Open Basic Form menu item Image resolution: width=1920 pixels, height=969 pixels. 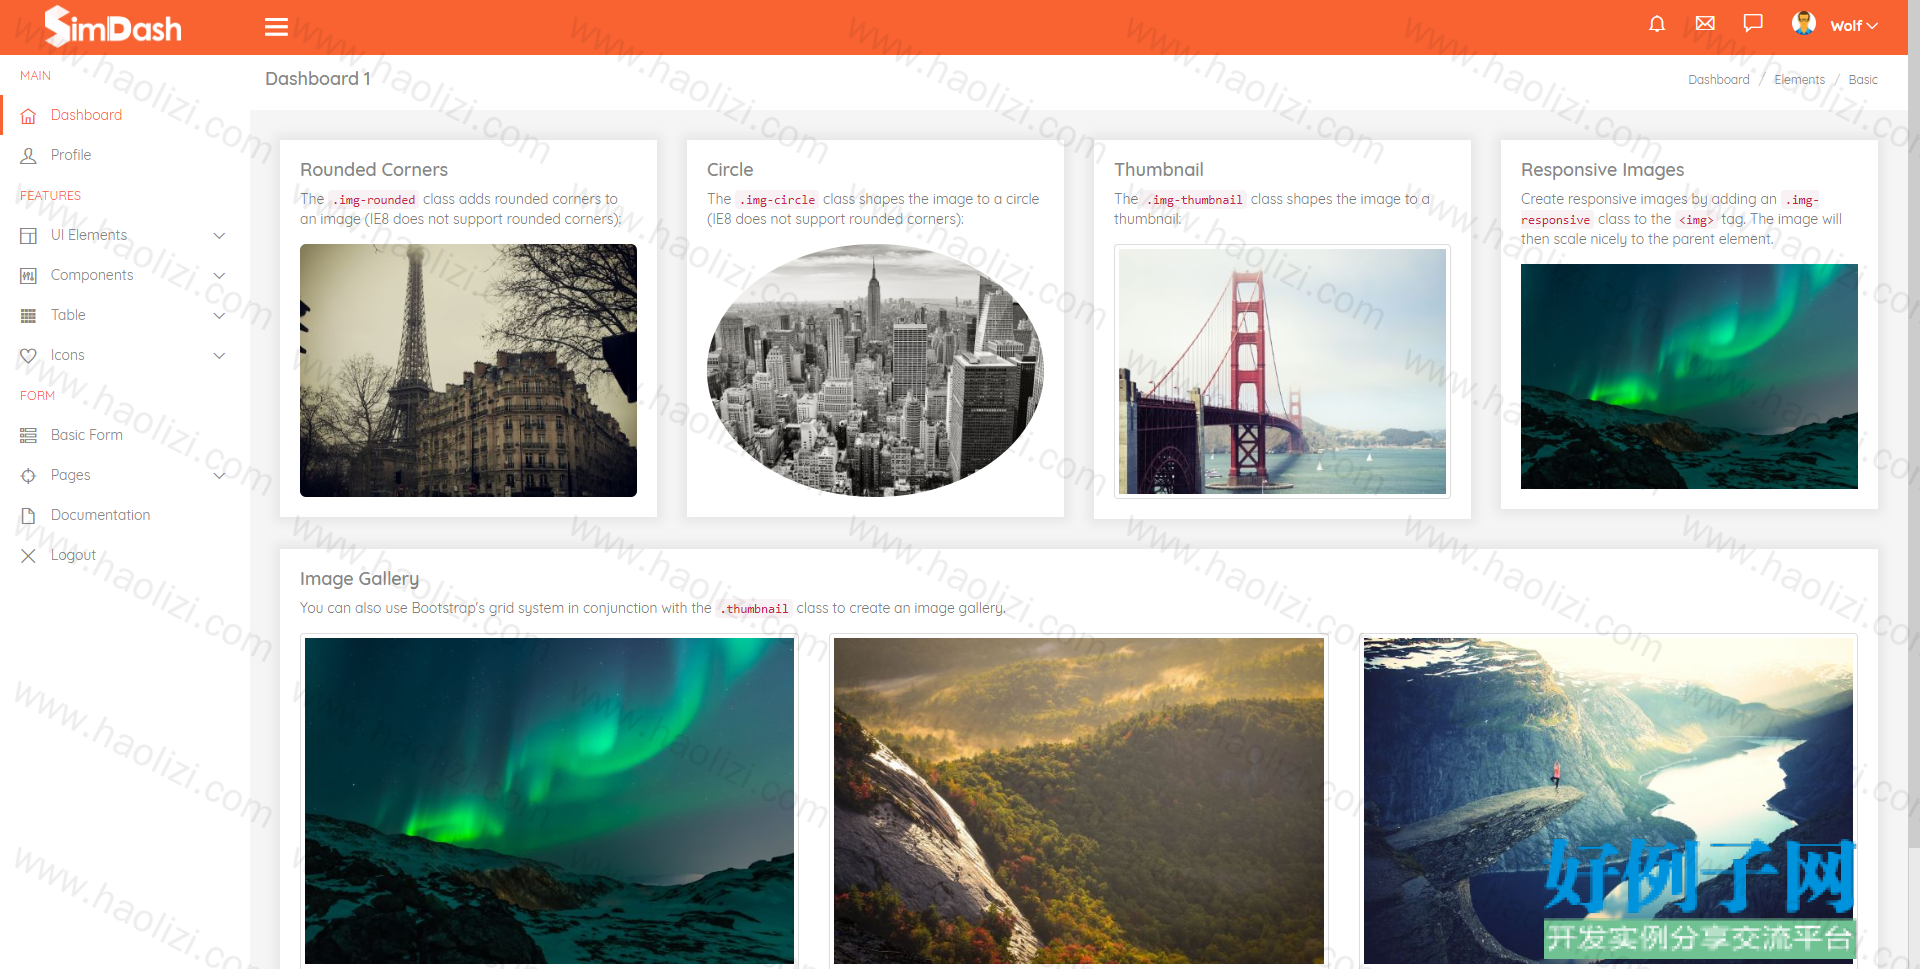point(87,435)
